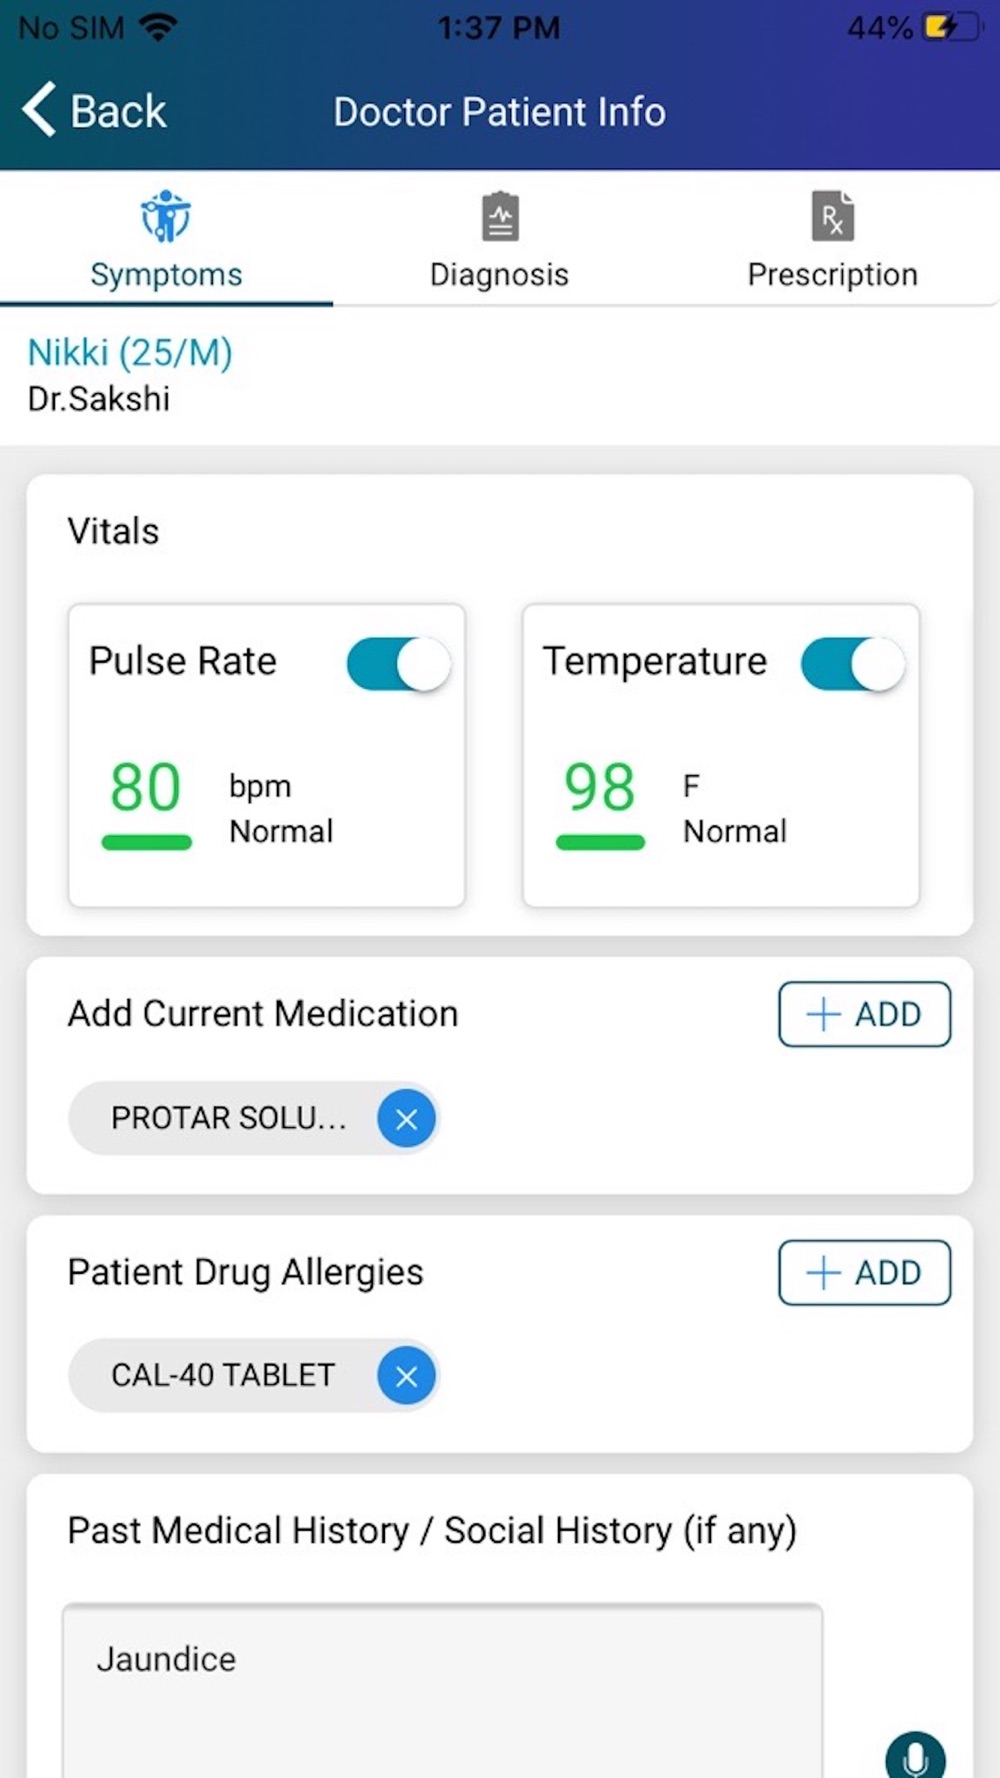1000x1778 pixels.
Task: Tap the Diagnosis clipboard icon
Action: 500,217
